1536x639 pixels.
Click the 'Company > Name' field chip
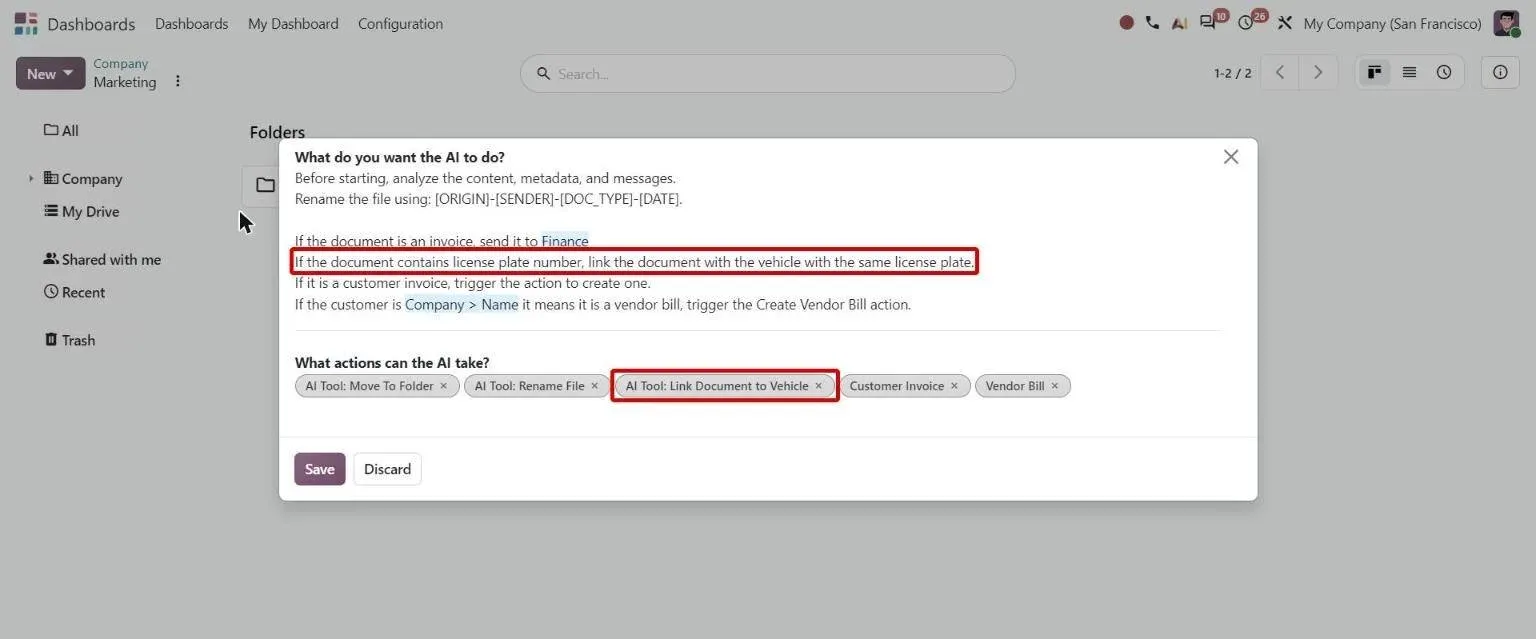point(461,304)
